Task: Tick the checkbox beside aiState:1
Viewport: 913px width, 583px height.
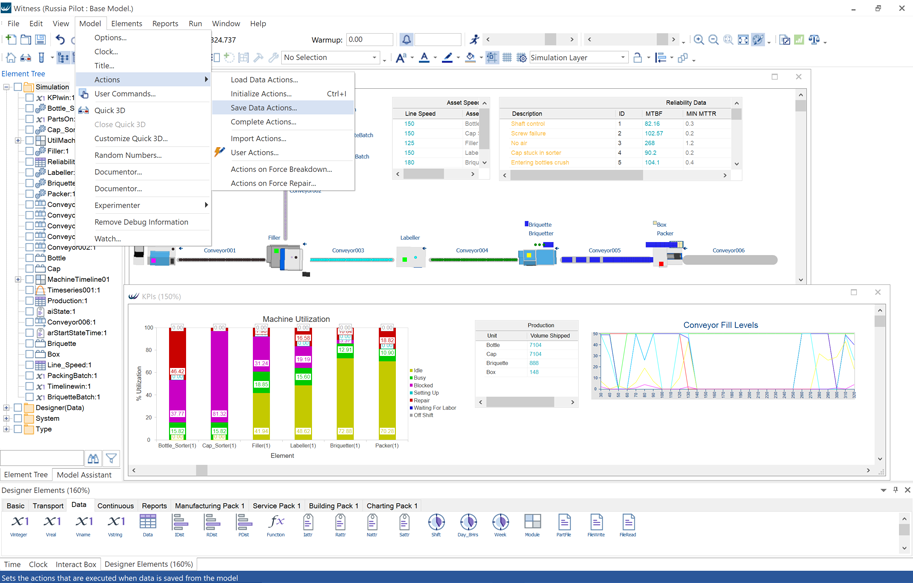Action: point(29,312)
